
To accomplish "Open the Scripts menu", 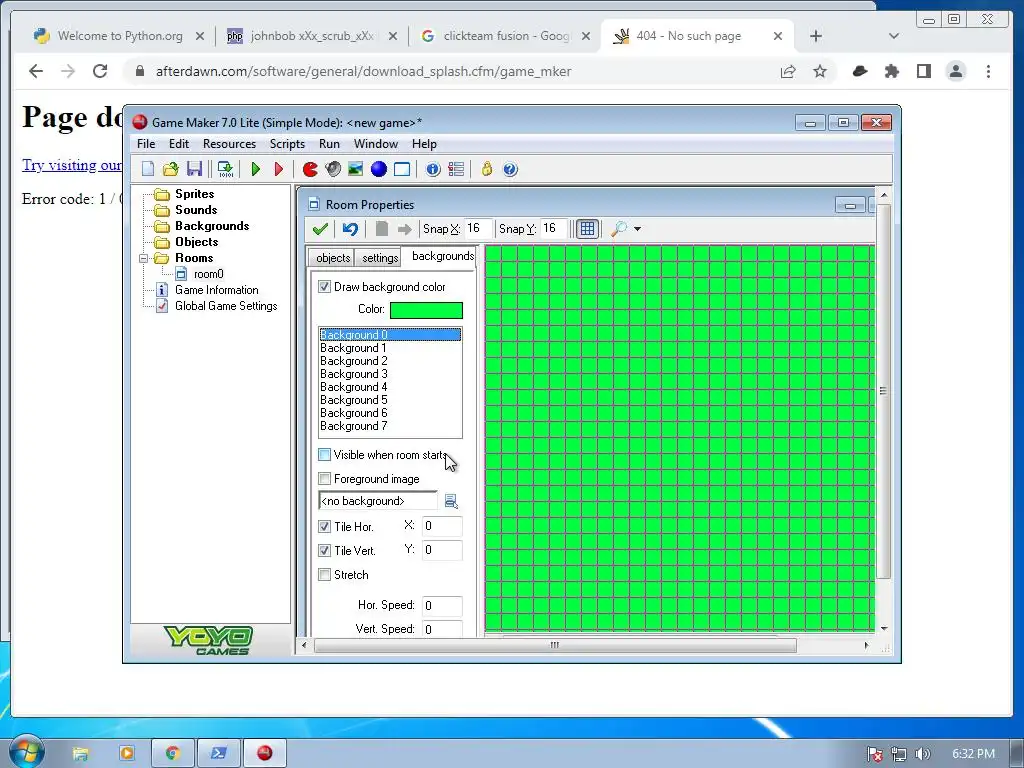I will (287, 144).
